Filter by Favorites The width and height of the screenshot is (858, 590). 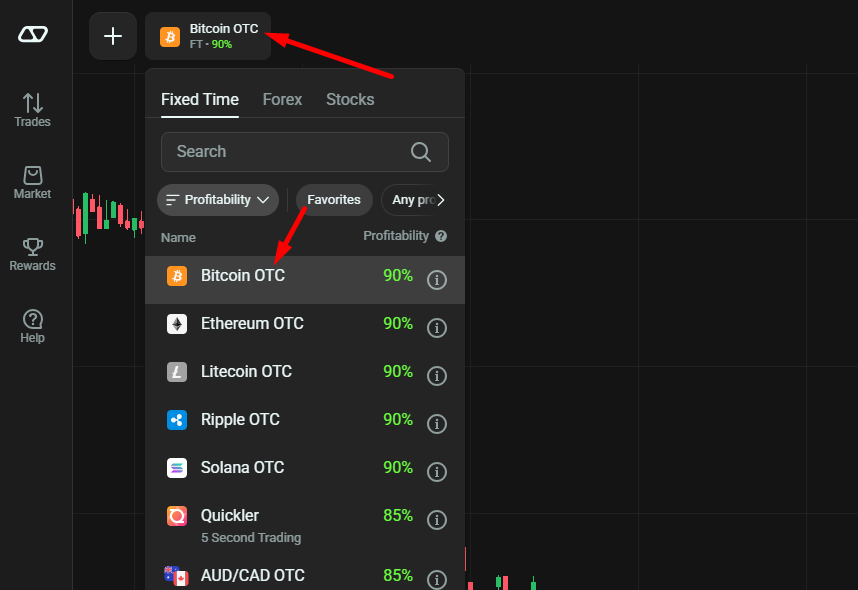tap(334, 200)
